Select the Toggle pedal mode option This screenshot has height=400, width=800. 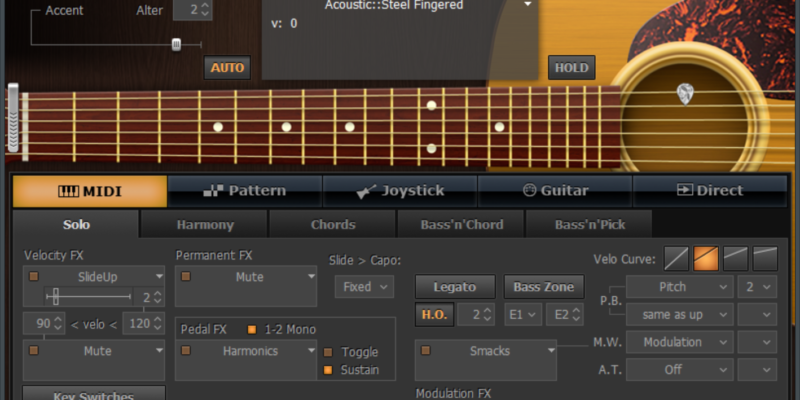click(x=328, y=352)
